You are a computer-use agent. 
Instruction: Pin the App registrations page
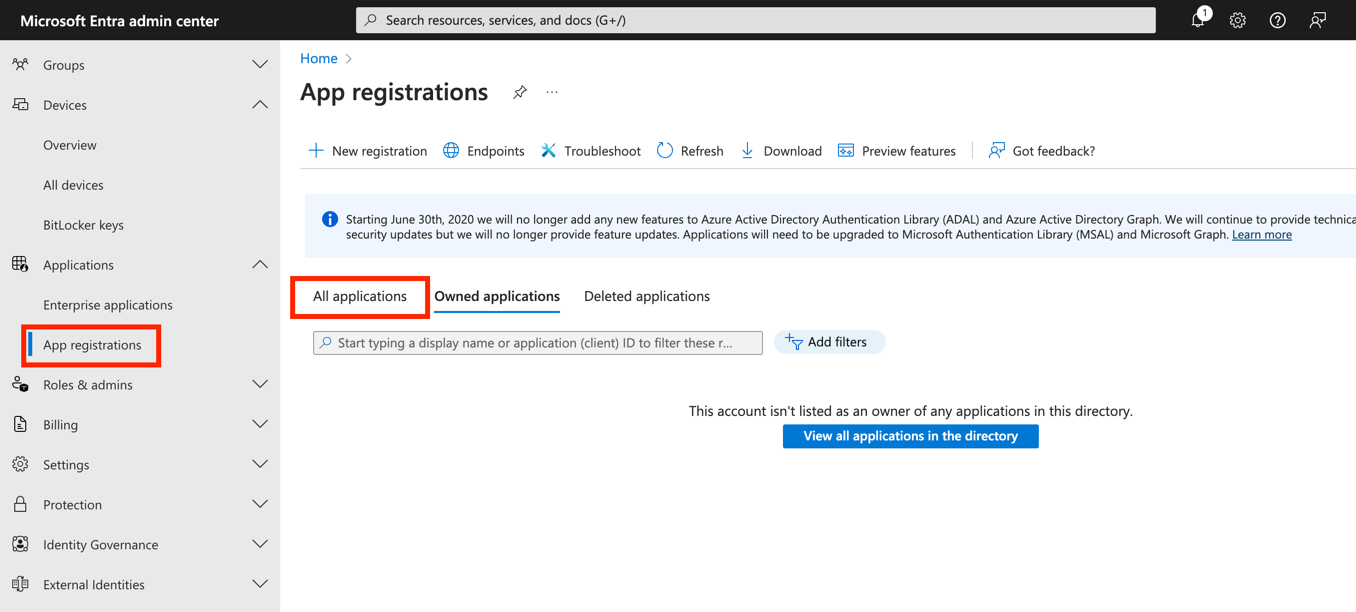(520, 93)
